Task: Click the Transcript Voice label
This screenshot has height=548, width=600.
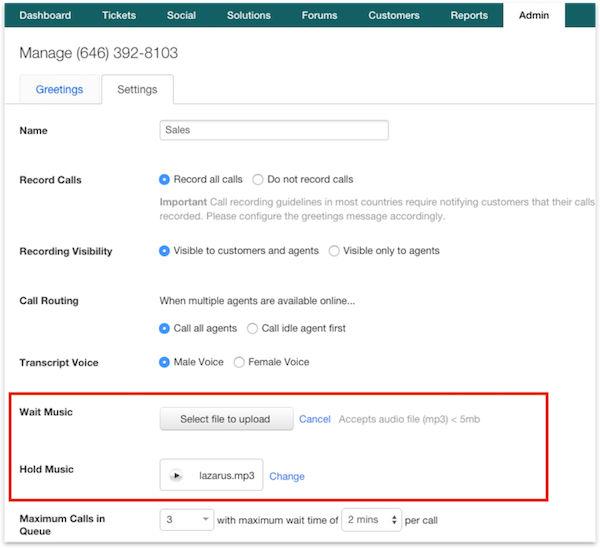Action: pos(59,362)
